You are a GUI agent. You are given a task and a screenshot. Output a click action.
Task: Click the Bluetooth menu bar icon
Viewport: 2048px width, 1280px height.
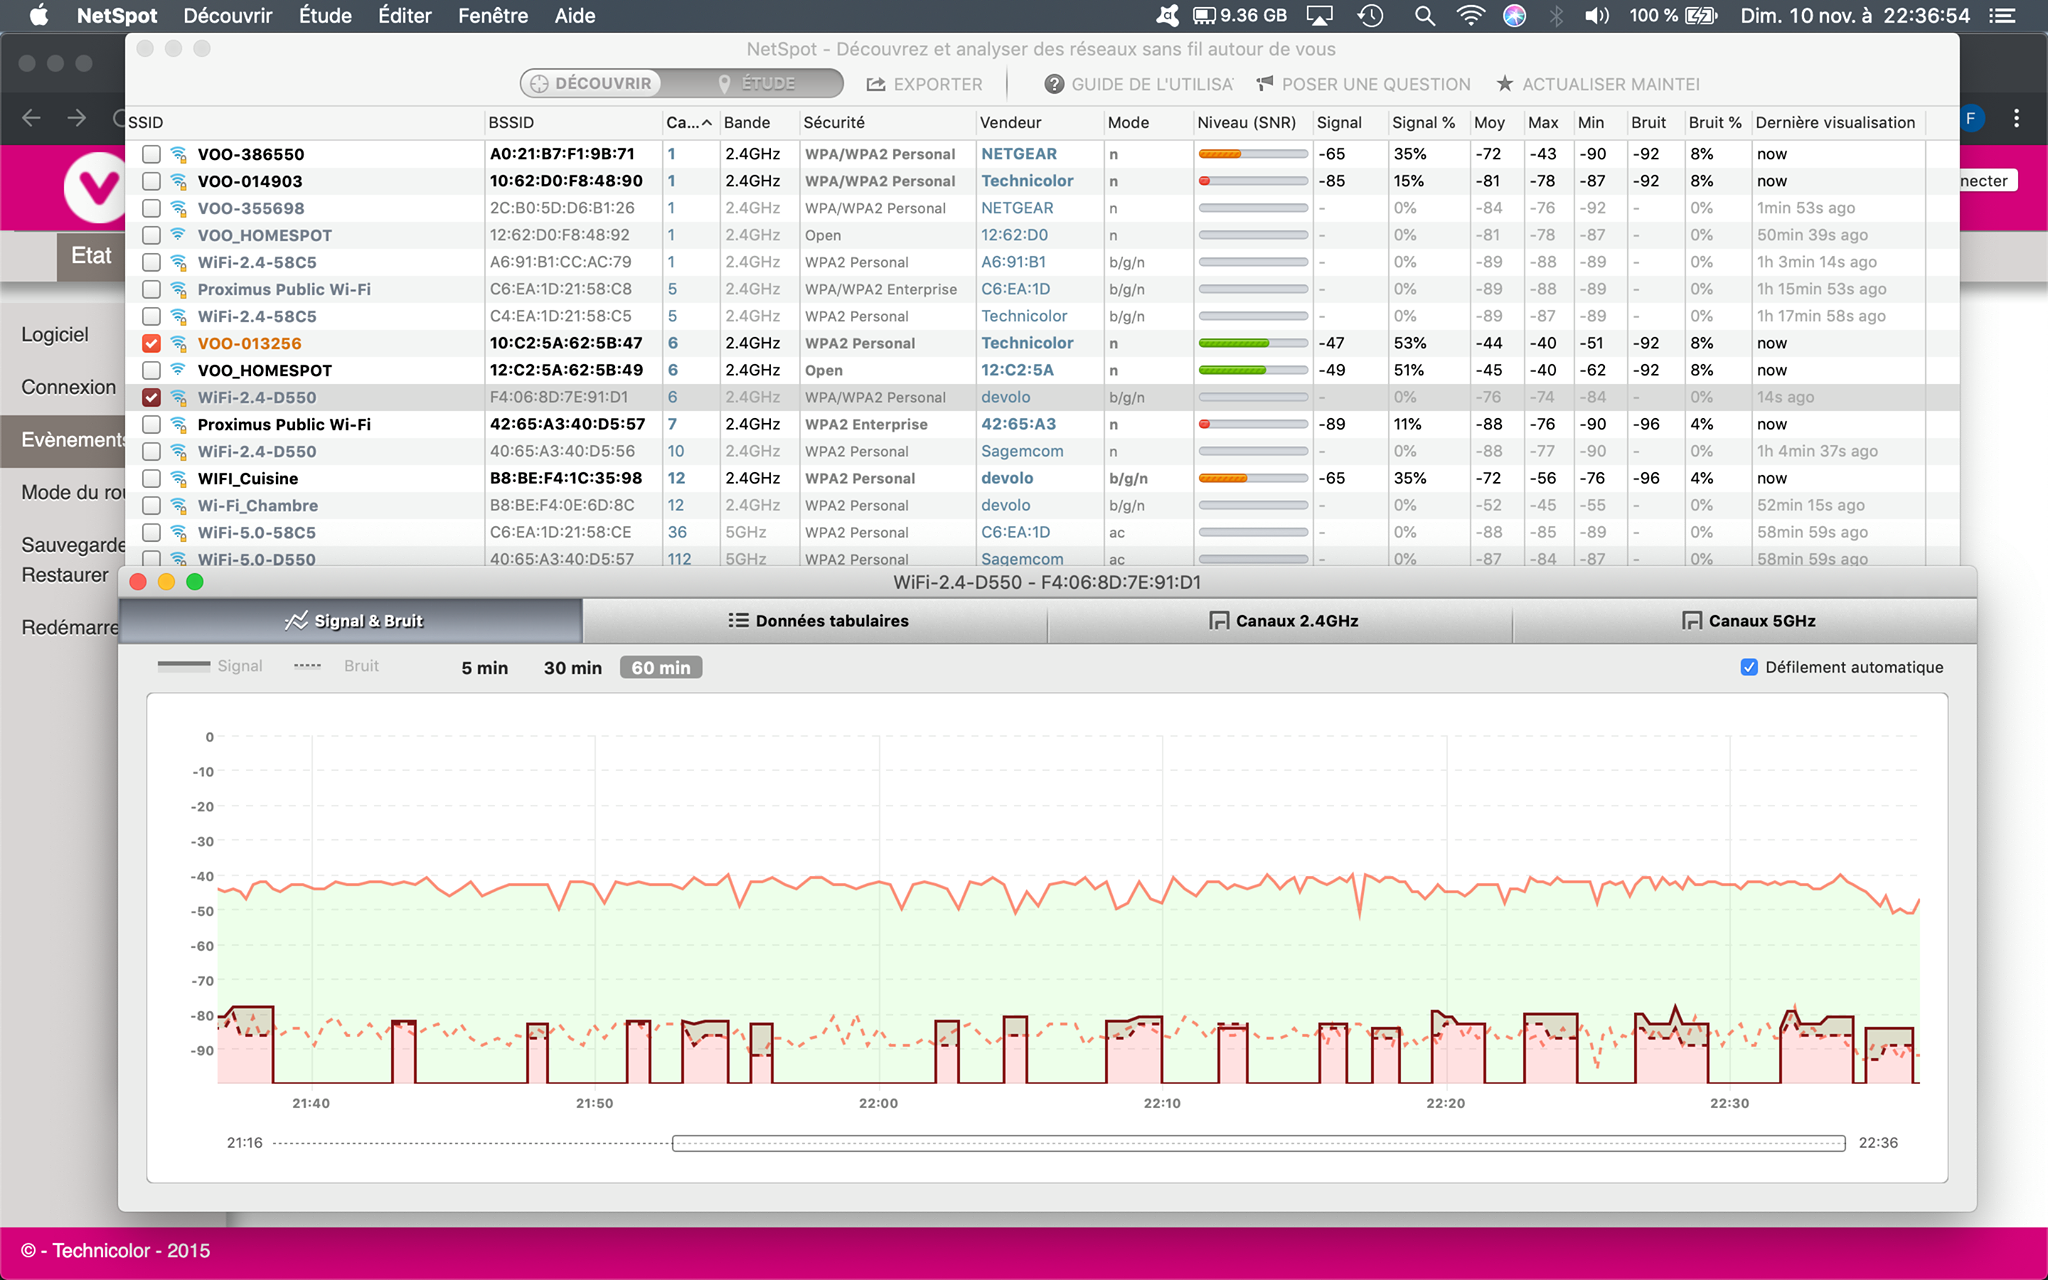(1556, 15)
